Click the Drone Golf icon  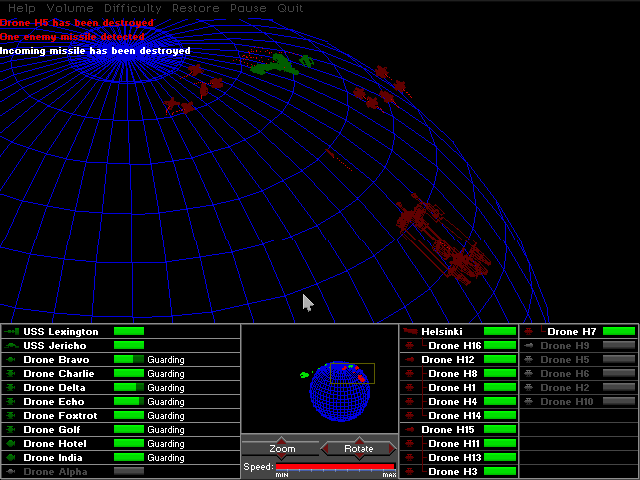pyautogui.click(x=11, y=429)
